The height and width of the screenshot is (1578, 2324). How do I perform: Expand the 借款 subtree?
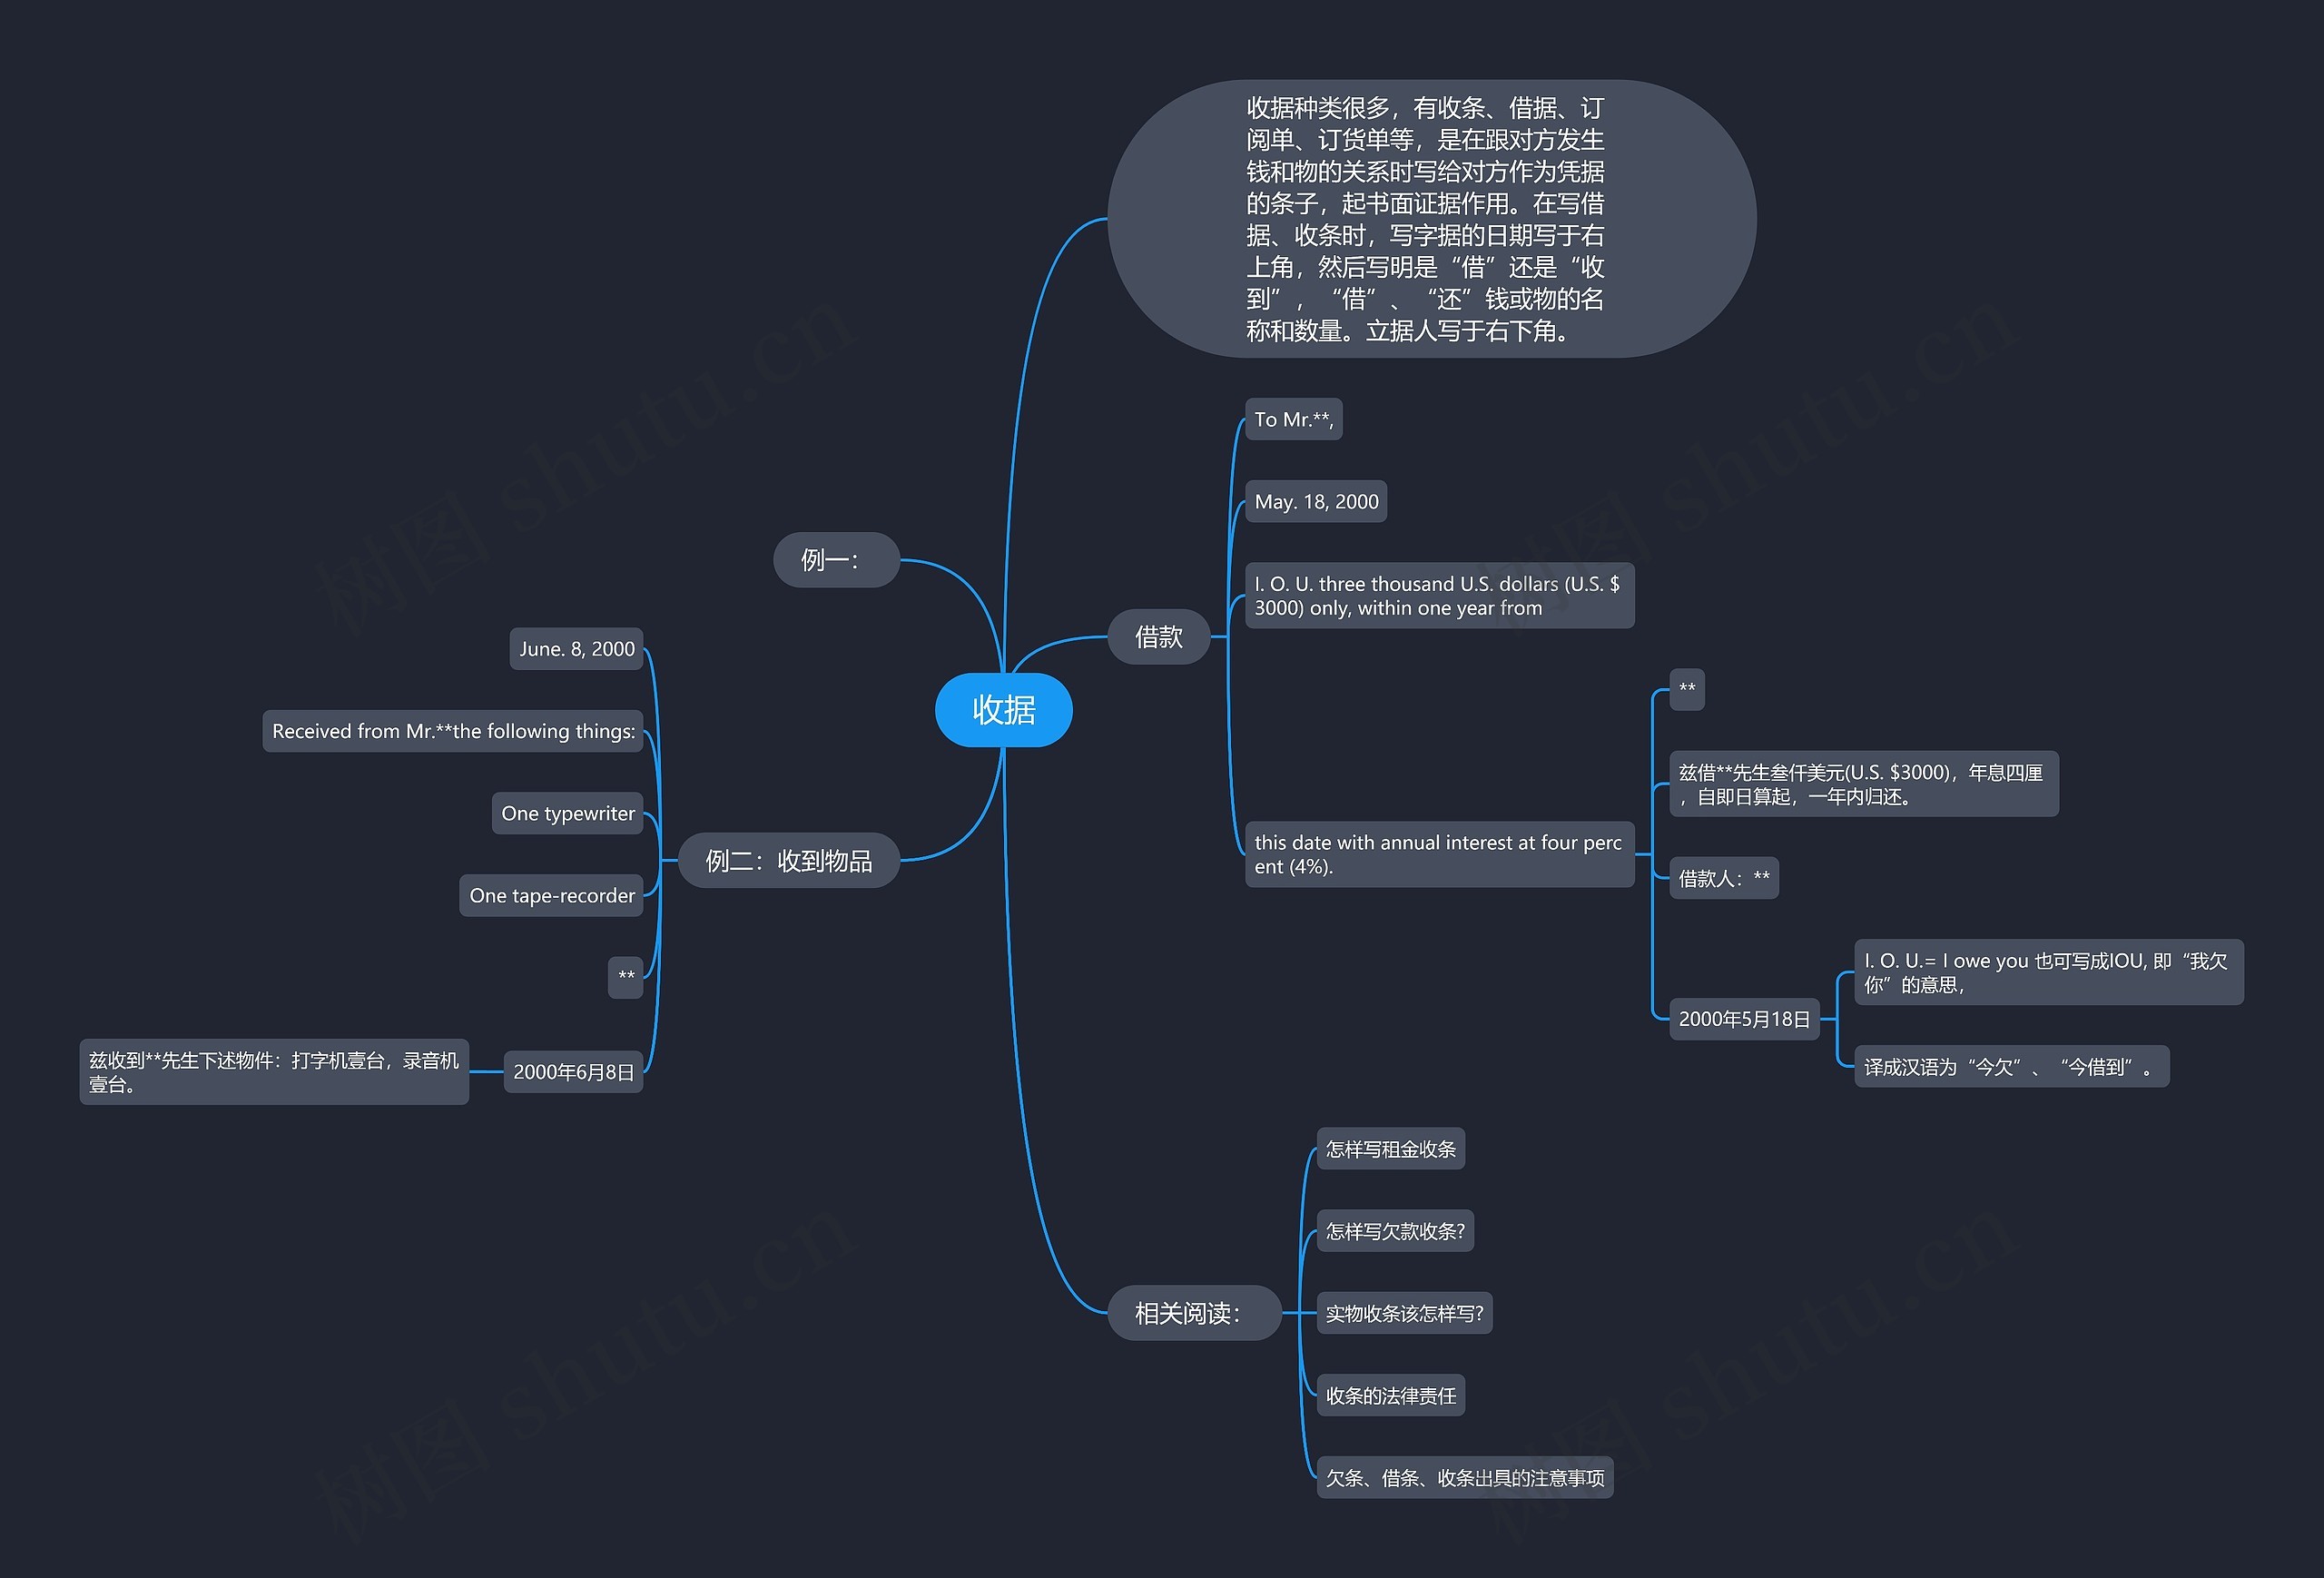coord(1167,634)
